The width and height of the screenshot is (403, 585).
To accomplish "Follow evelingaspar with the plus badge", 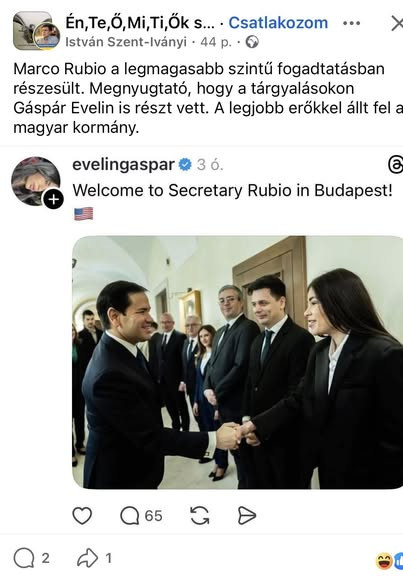I will tap(53, 199).
